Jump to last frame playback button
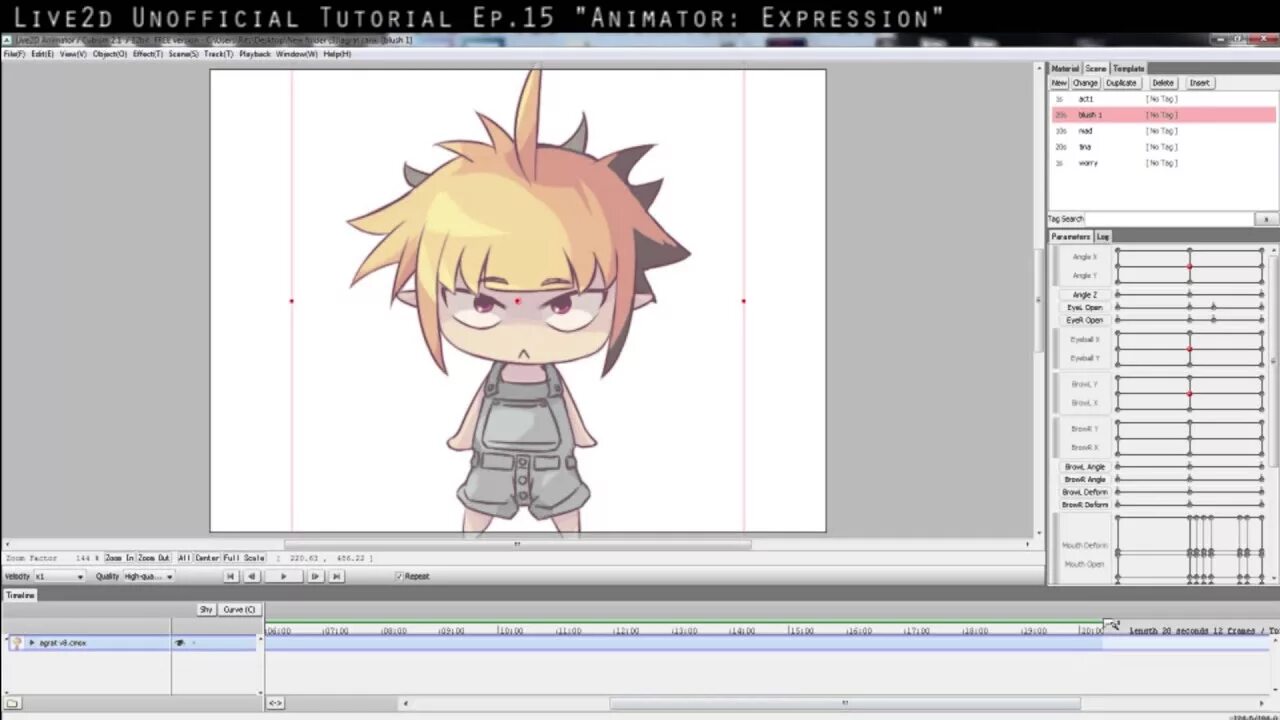 coord(337,576)
